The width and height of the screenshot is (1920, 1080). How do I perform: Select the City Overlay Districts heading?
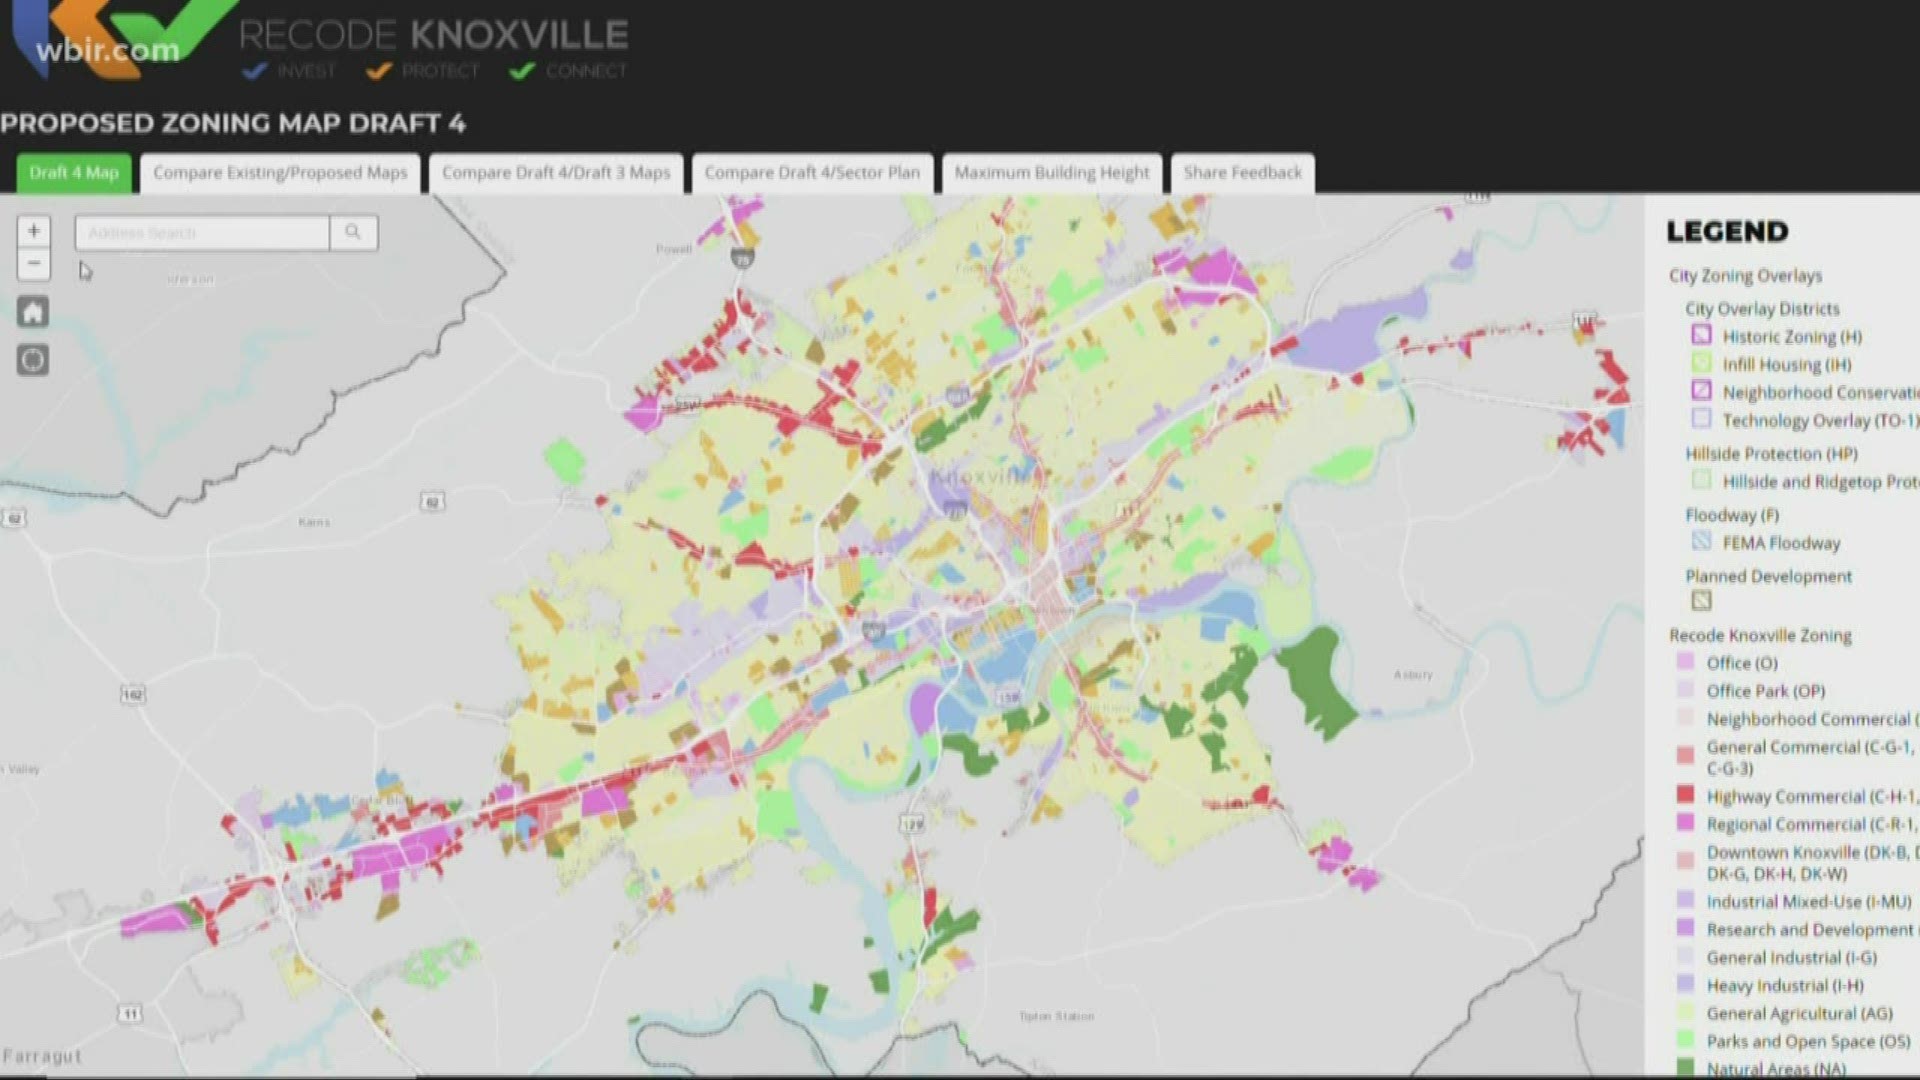pyautogui.click(x=1762, y=309)
